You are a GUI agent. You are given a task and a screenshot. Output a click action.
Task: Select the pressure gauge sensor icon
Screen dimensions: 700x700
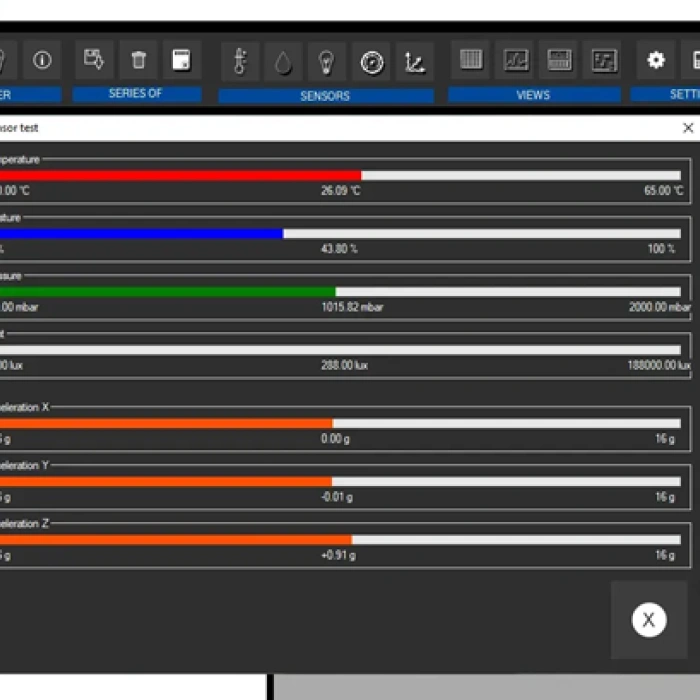click(371, 61)
